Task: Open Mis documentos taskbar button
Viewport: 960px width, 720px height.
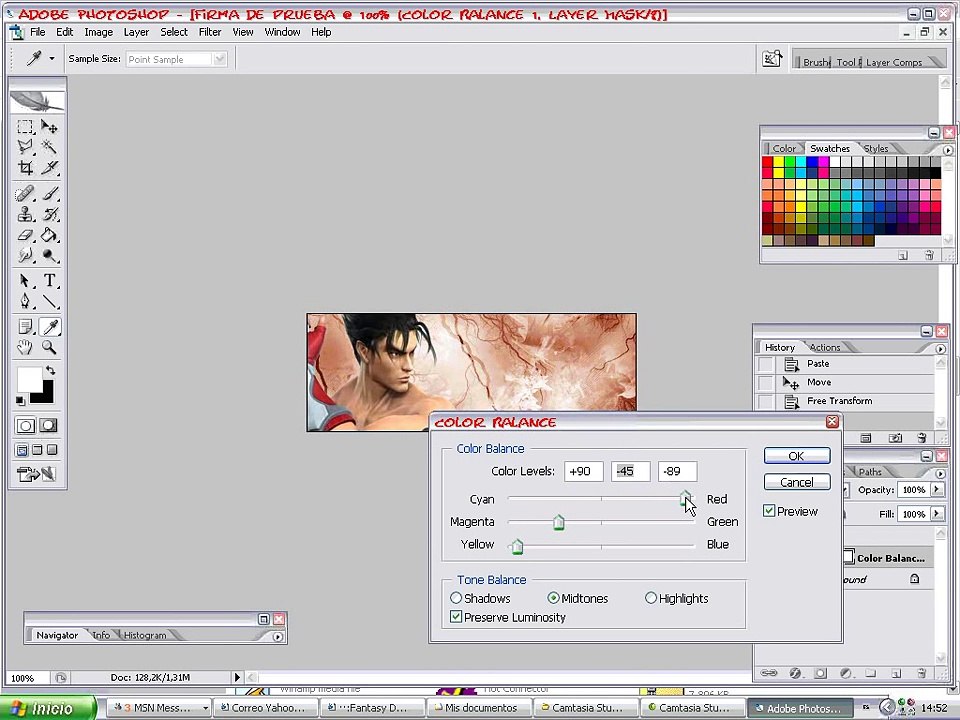Action: pyautogui.click(x=479, y=708)
